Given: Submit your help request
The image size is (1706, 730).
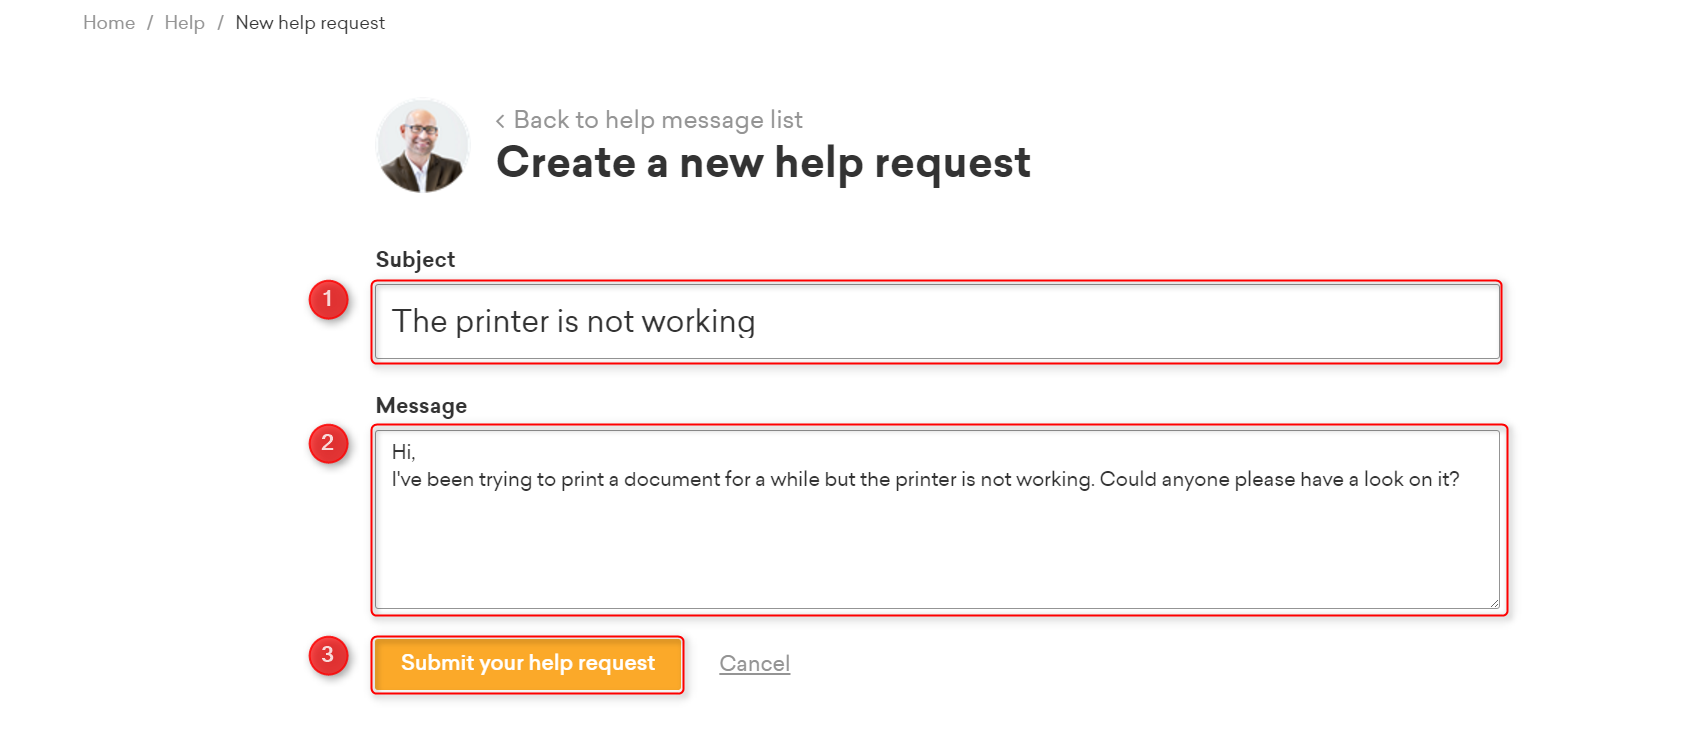Looking at the screenshot, I should click(x=528, y=664).
